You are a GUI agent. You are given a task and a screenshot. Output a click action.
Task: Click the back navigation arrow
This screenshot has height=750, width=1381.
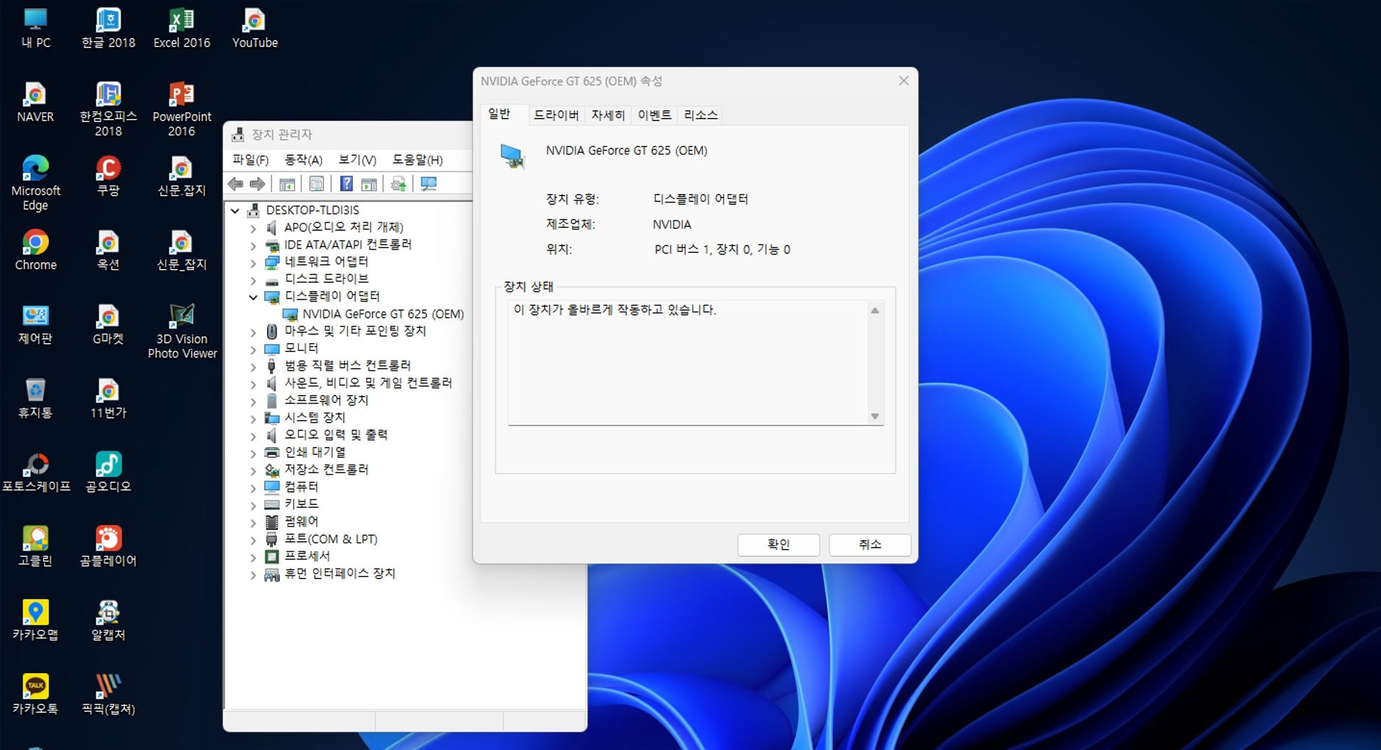pyautogui.click(x=235, y=183)
